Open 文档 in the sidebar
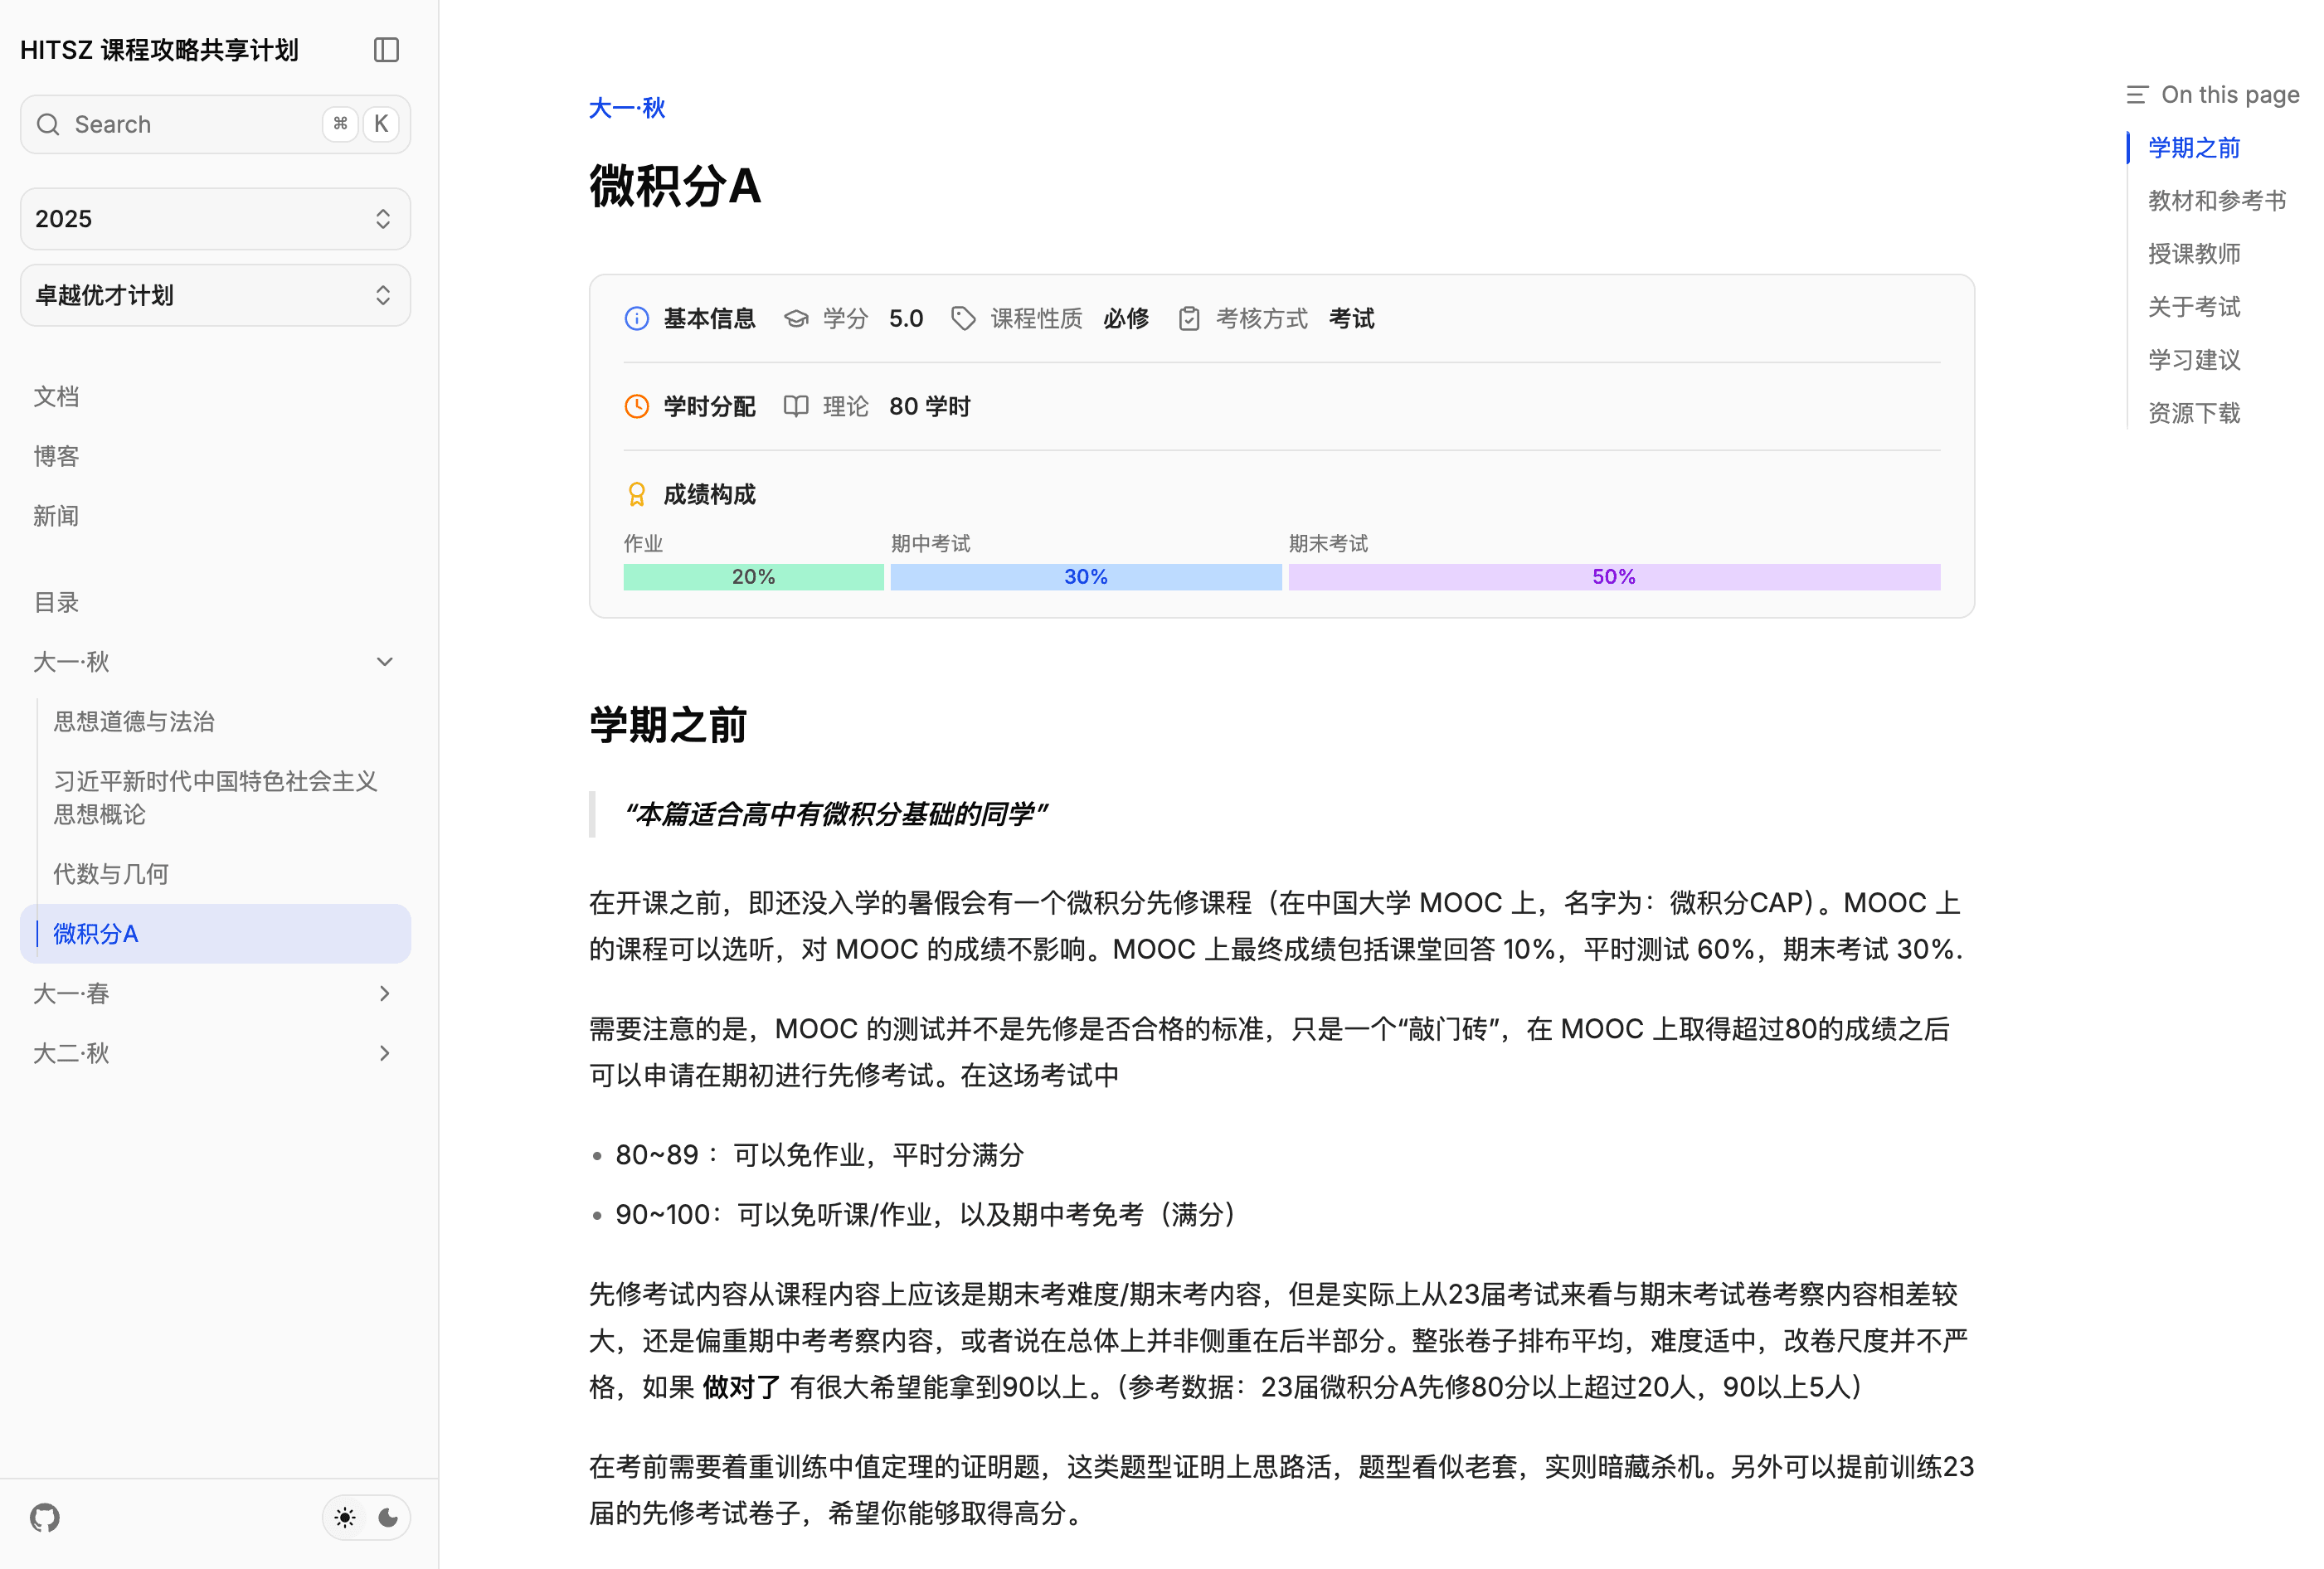Viewport: 2324px width, 1569px height. 56,397
